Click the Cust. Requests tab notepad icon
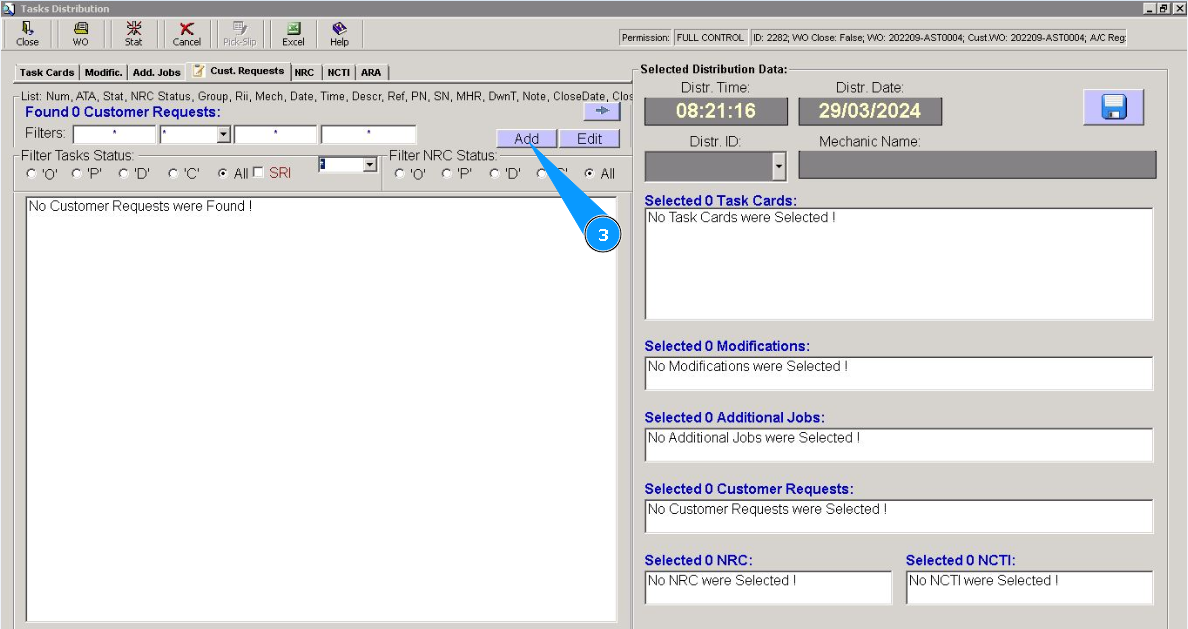This screenshot has height=629, width=1188. (199, 70)
